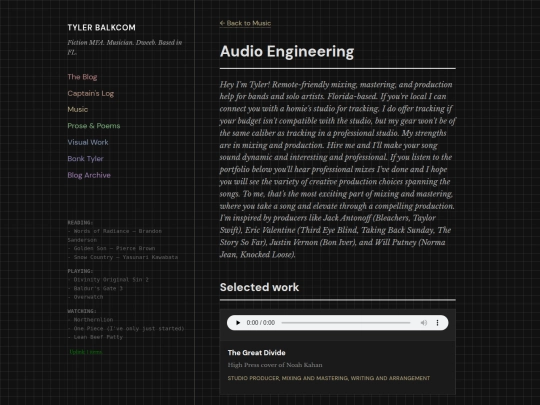Select The Great Divide track title
Screen dimensions: 540x405
[x=257, y=353]
